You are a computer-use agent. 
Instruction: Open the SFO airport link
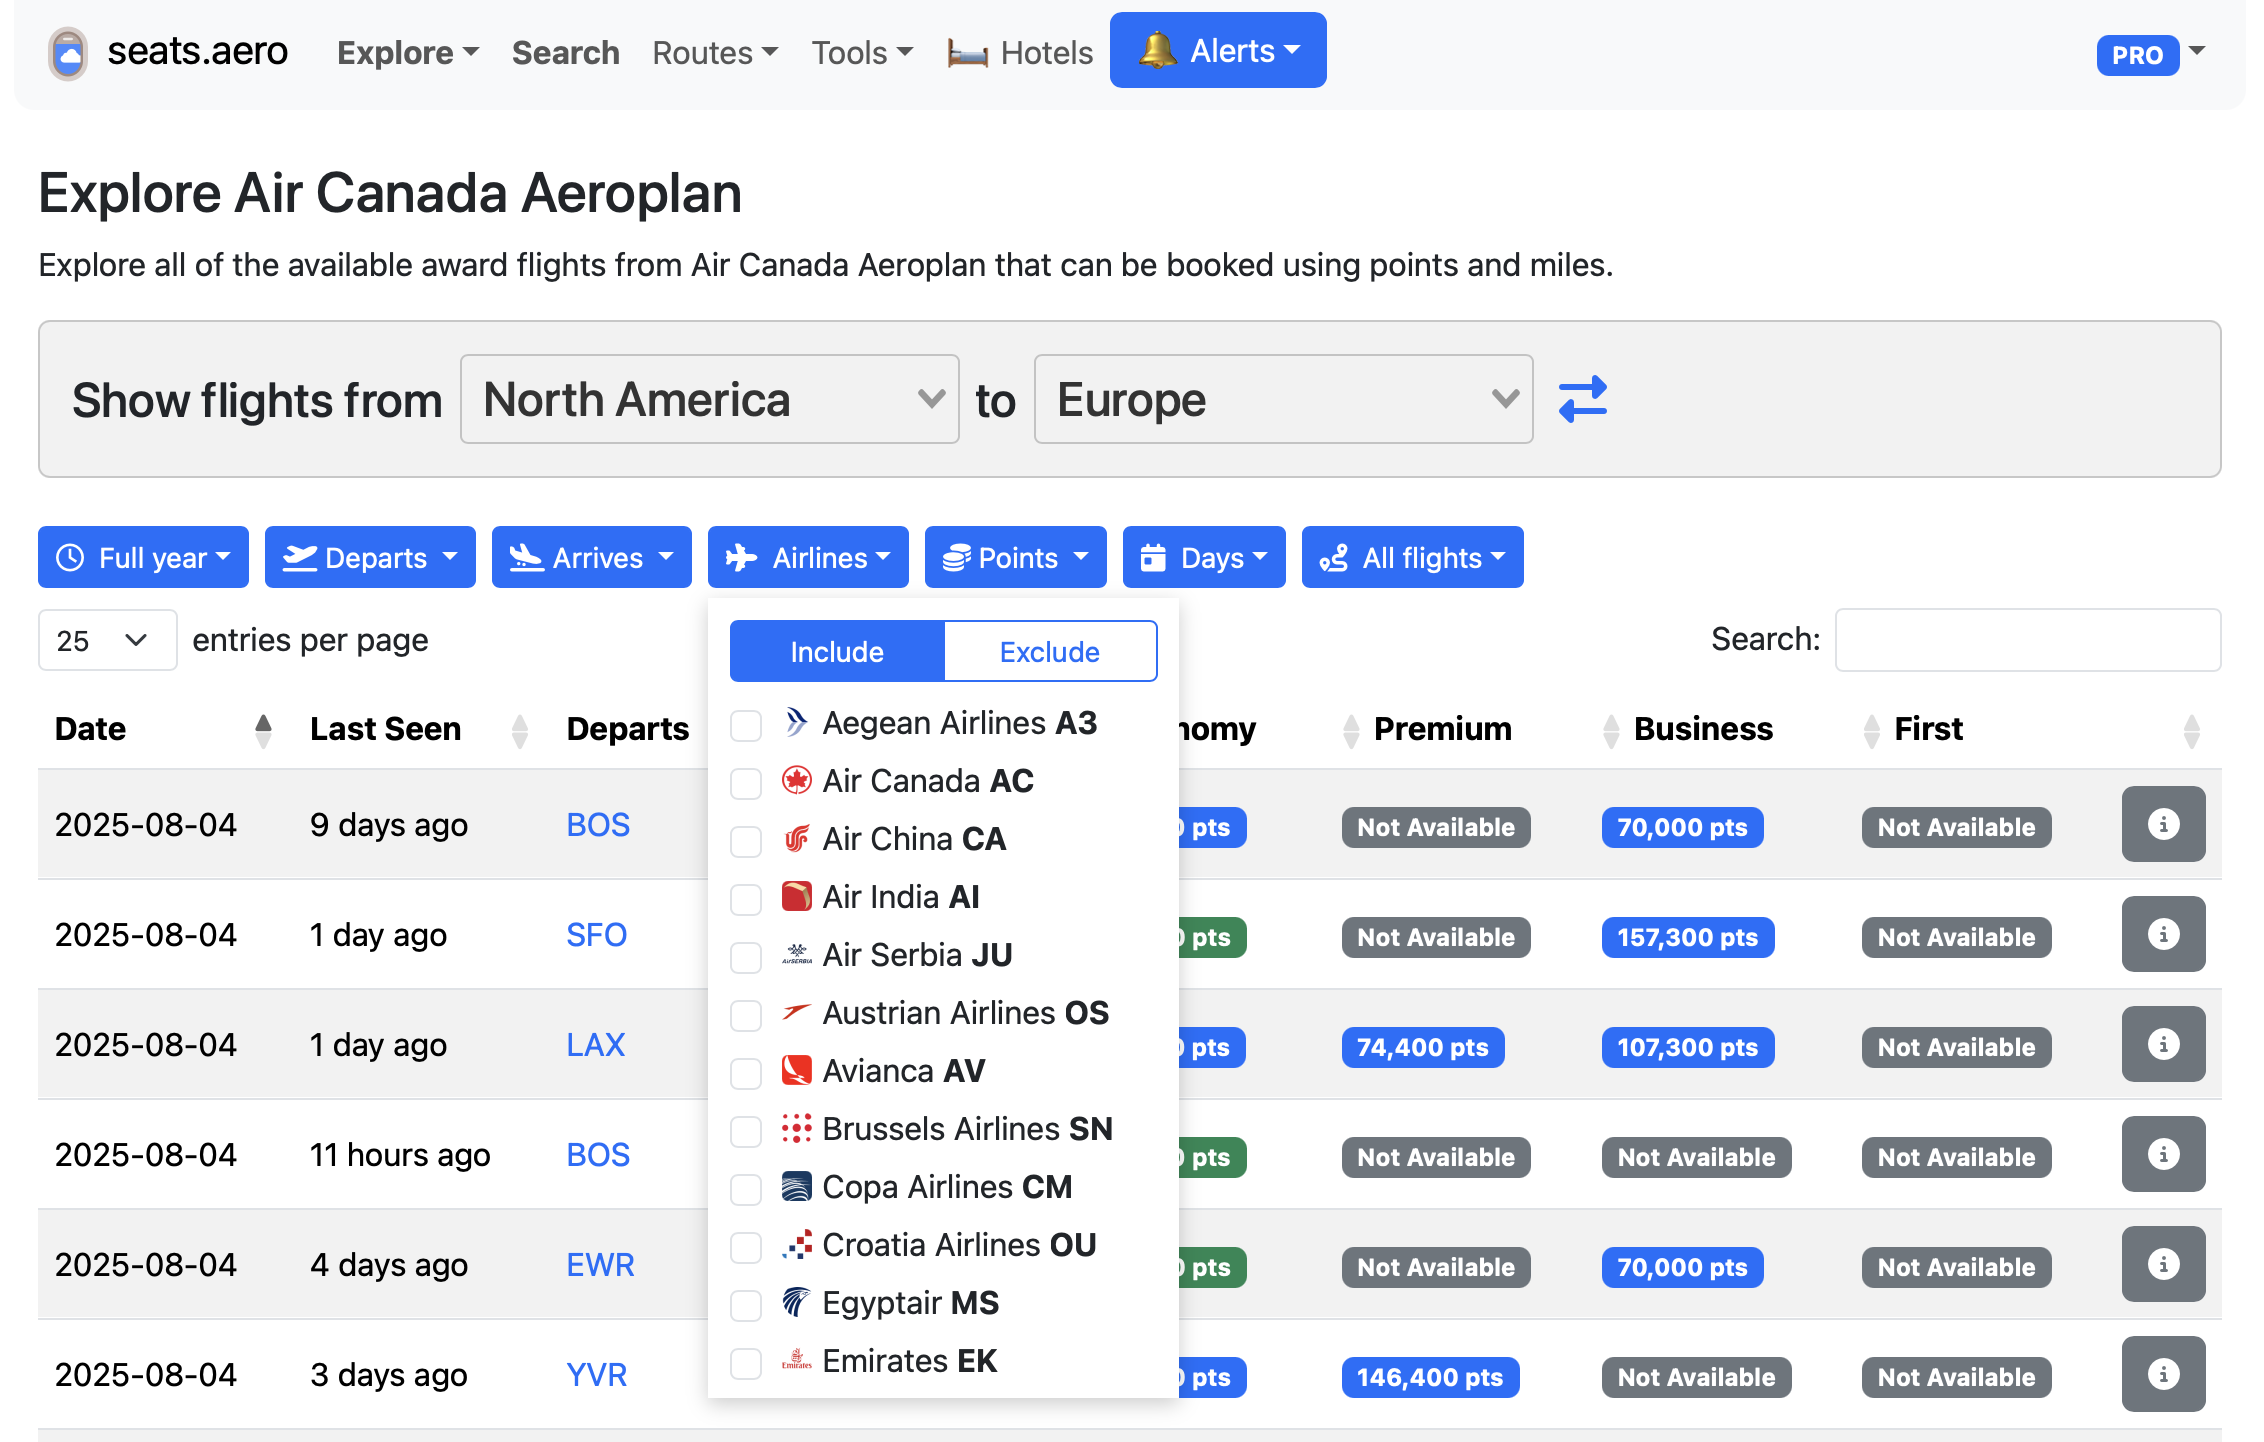pos(596,935)
